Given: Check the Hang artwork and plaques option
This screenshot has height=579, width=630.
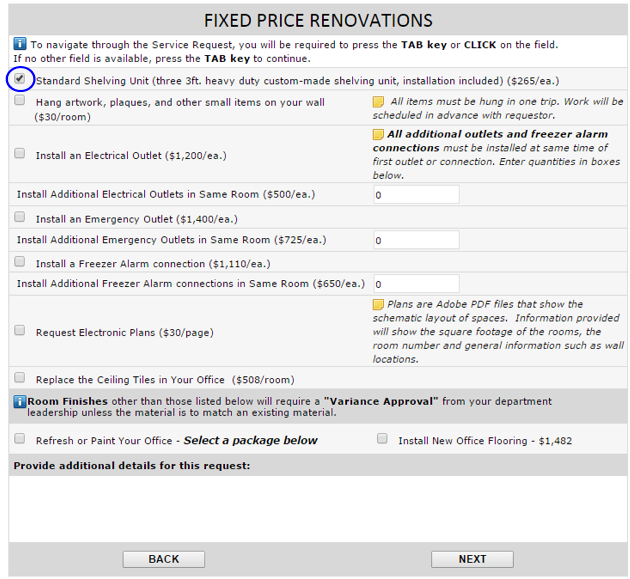Looking at the screenshot, I should pos(20,101).
